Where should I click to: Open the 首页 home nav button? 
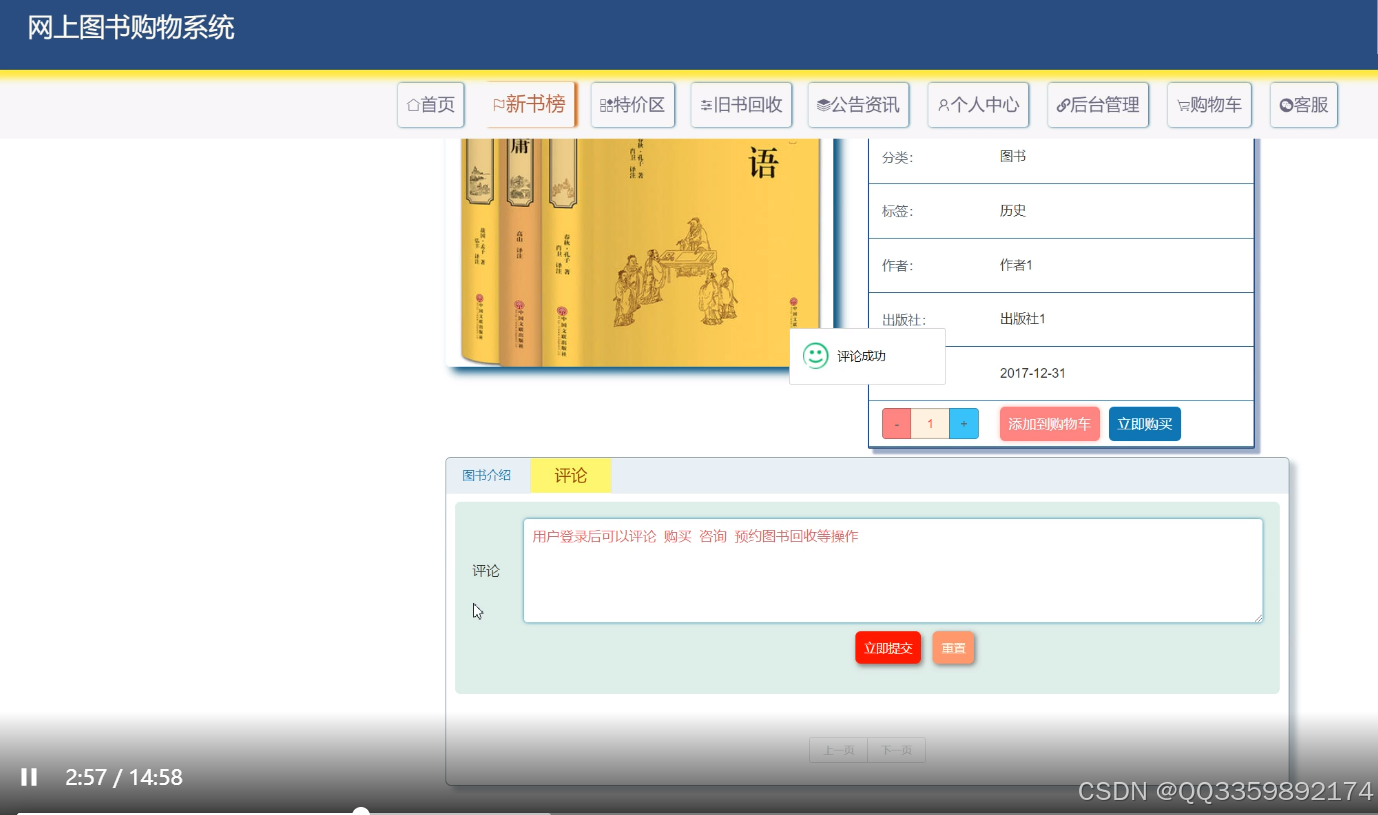pyautogui.click(x=431, y=105)
